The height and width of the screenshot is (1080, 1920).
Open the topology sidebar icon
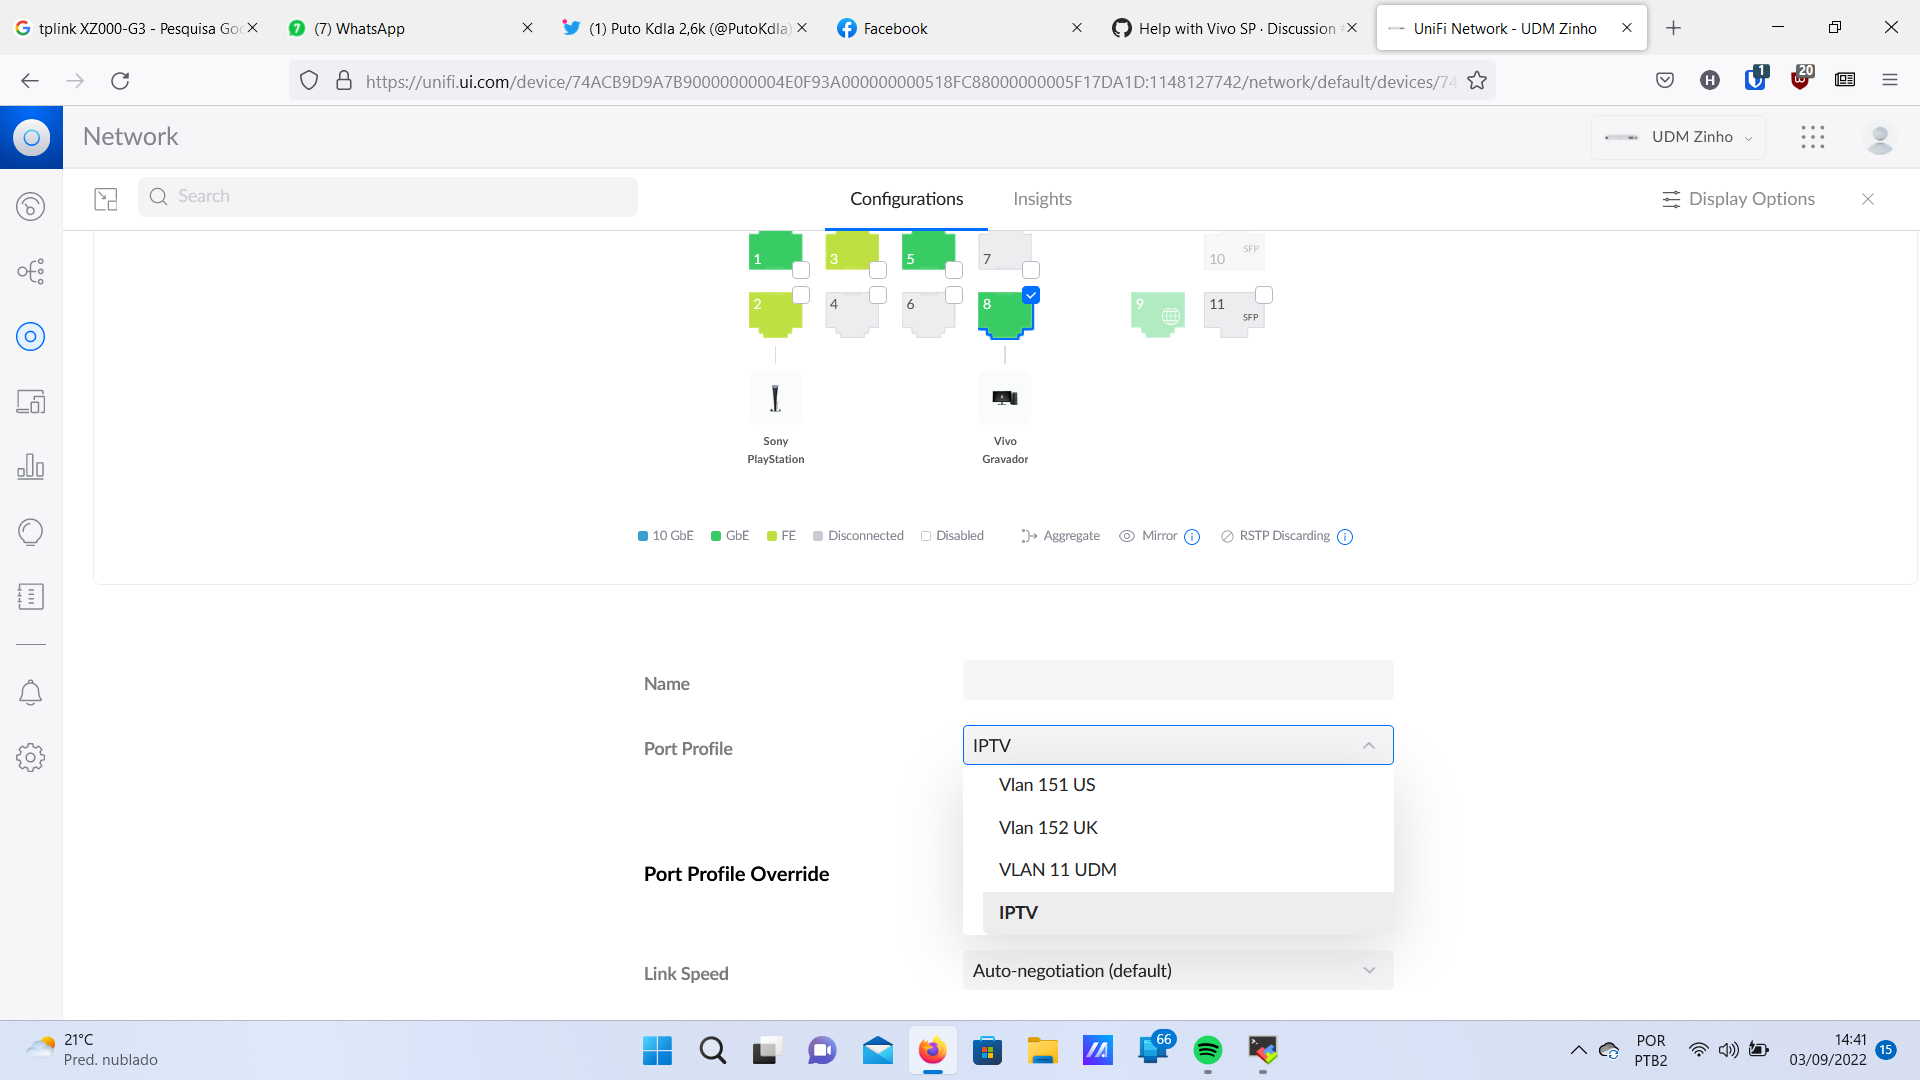click(30, 271)
